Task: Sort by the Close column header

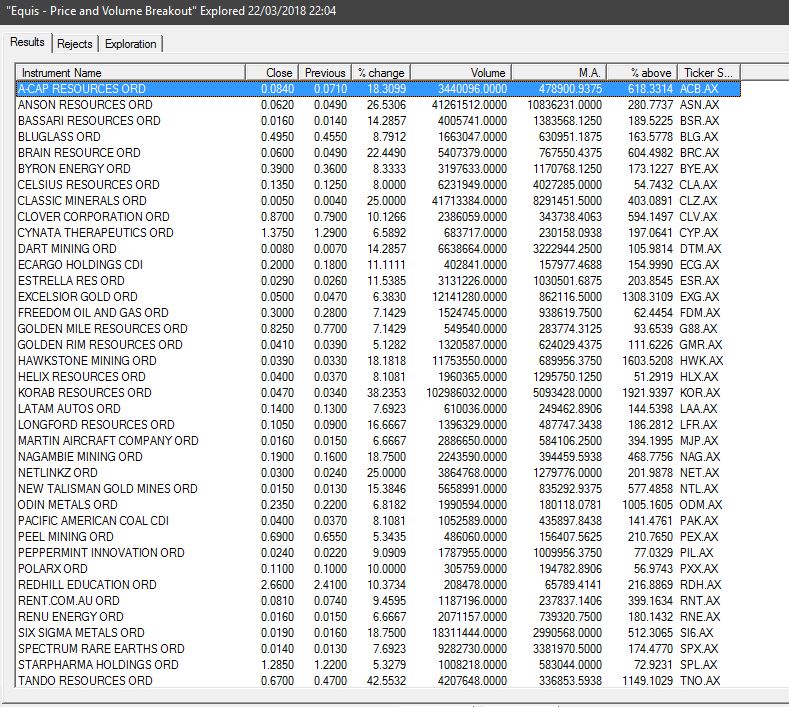Action: 272,72
